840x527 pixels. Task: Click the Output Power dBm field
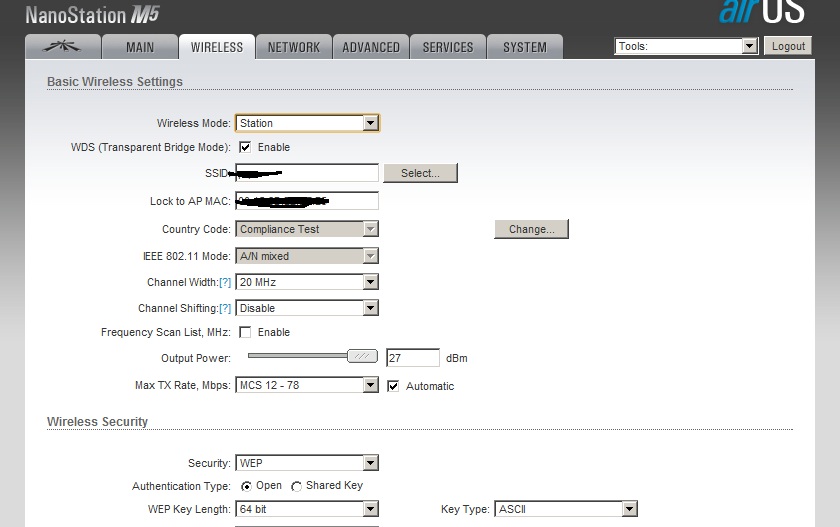[412, 358]
